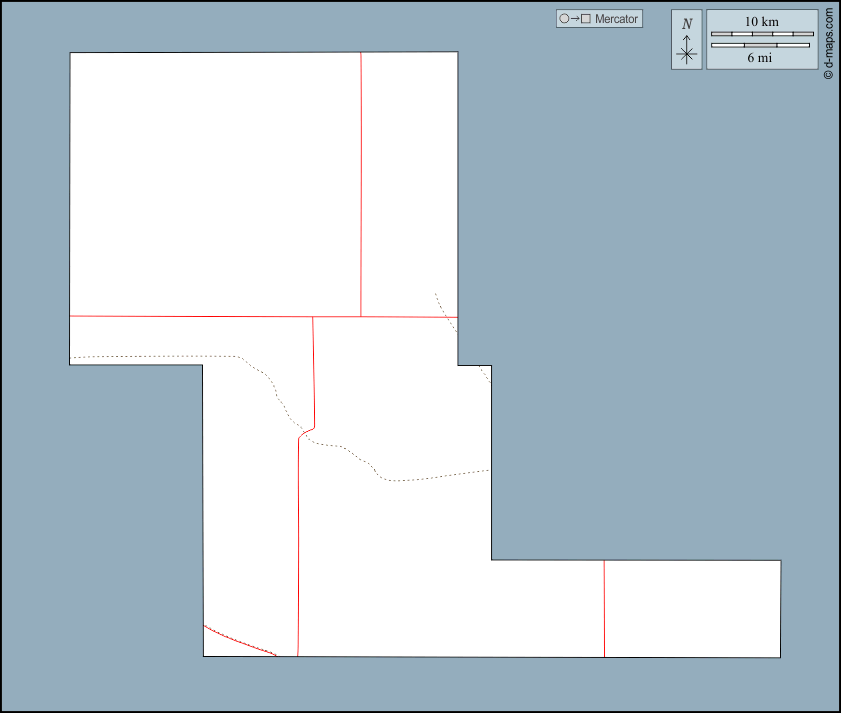
Task: Click the square symbol in the projection badge
Action: click(x=586, y=19)
